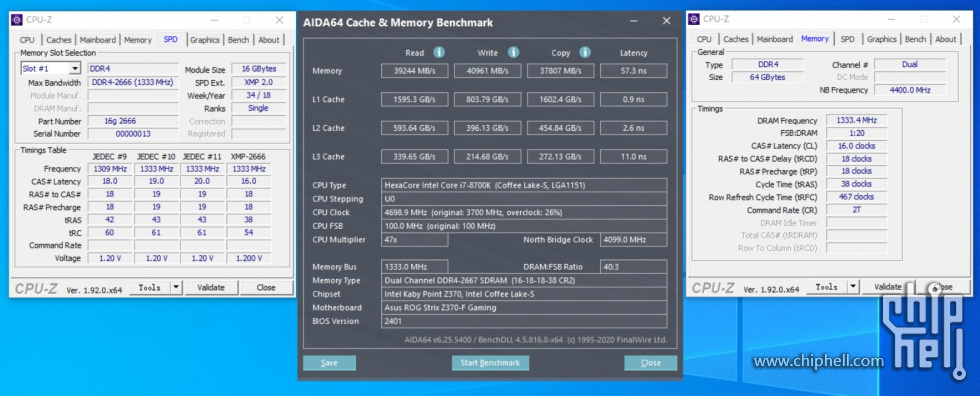Click CAS# Latency (CL) value 16.0 clocks
Viewport: 980px width, 396px height.
point(856,146)
